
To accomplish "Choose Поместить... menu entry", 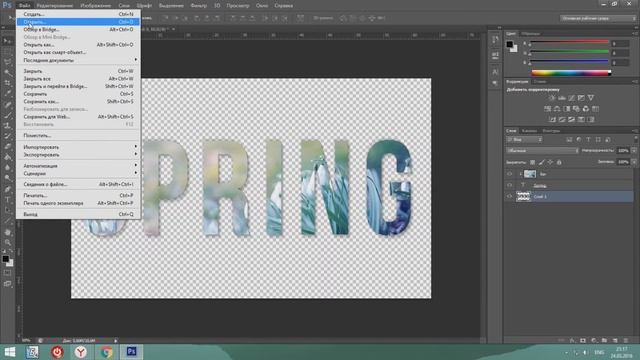I will (78, 136).
